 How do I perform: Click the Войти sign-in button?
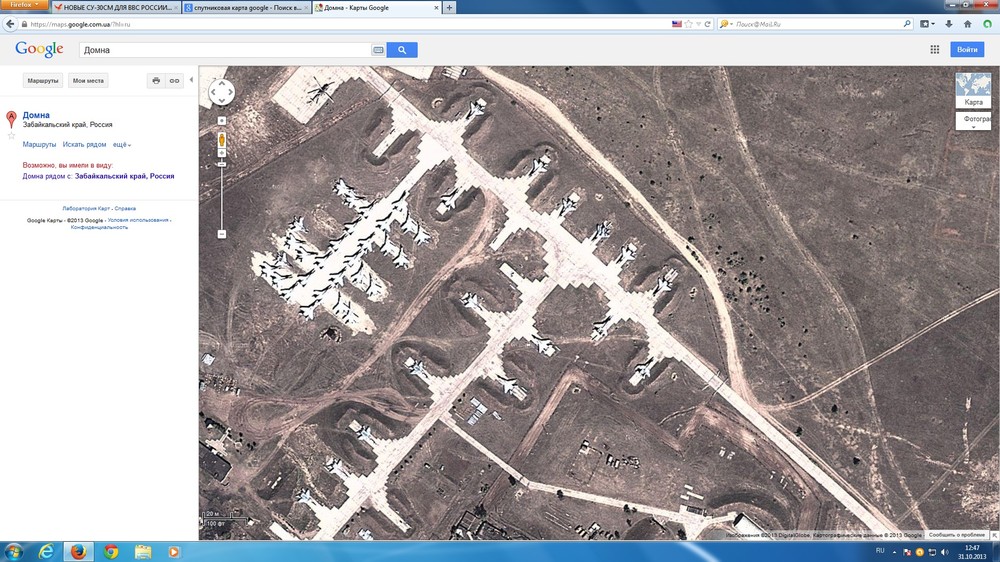pos(967,50)
